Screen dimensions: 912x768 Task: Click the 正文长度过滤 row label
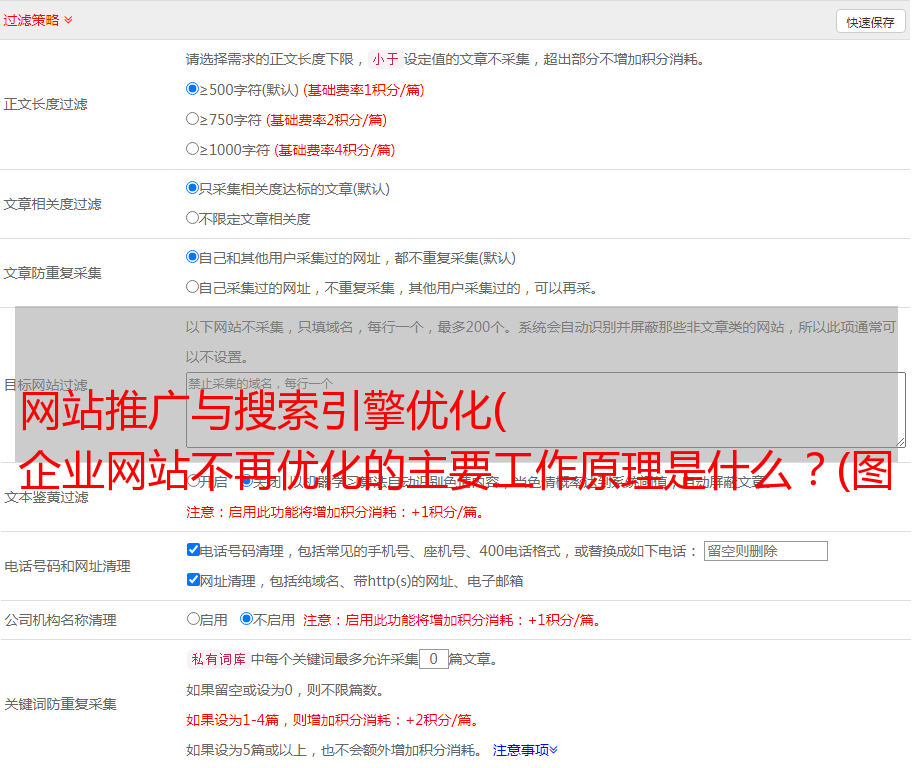pos(45,104)
